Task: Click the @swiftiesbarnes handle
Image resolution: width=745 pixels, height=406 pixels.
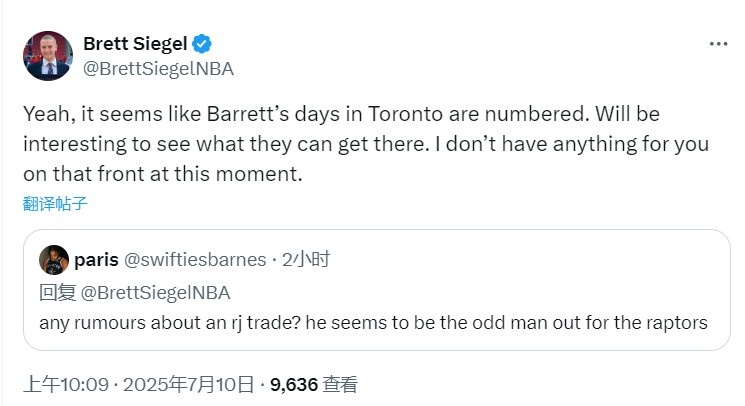Action: (195, 260)
